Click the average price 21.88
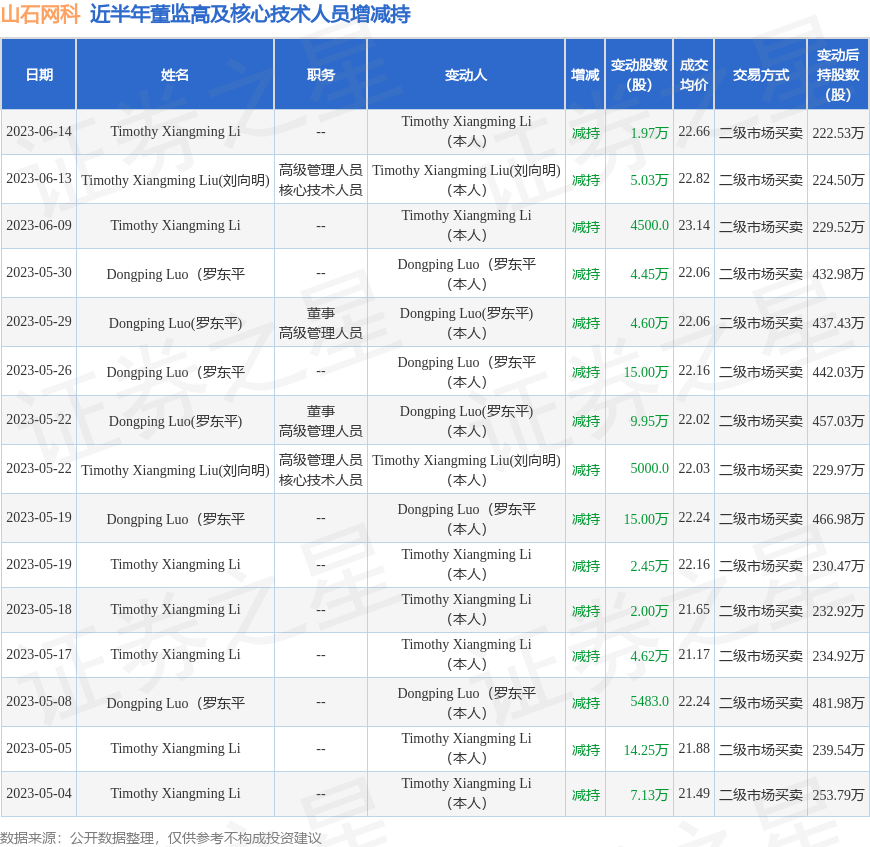870x847 pixels. pyautogui.click(x=694, y=749)
